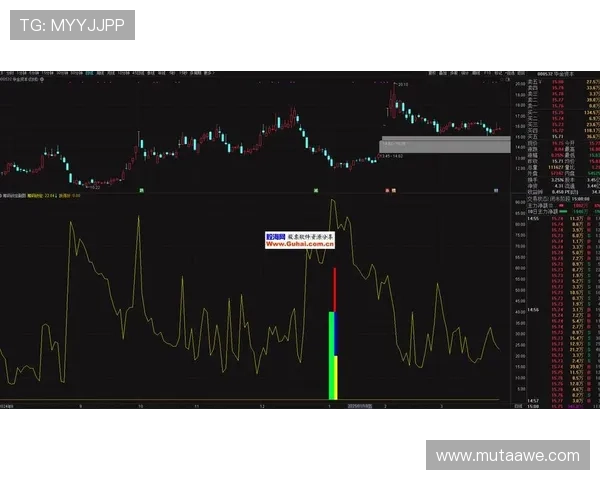Click the red bar of the indicator signal column
The height and width of the screenshot is (480, 600).
pyautogui.click(x=334, y=290)
